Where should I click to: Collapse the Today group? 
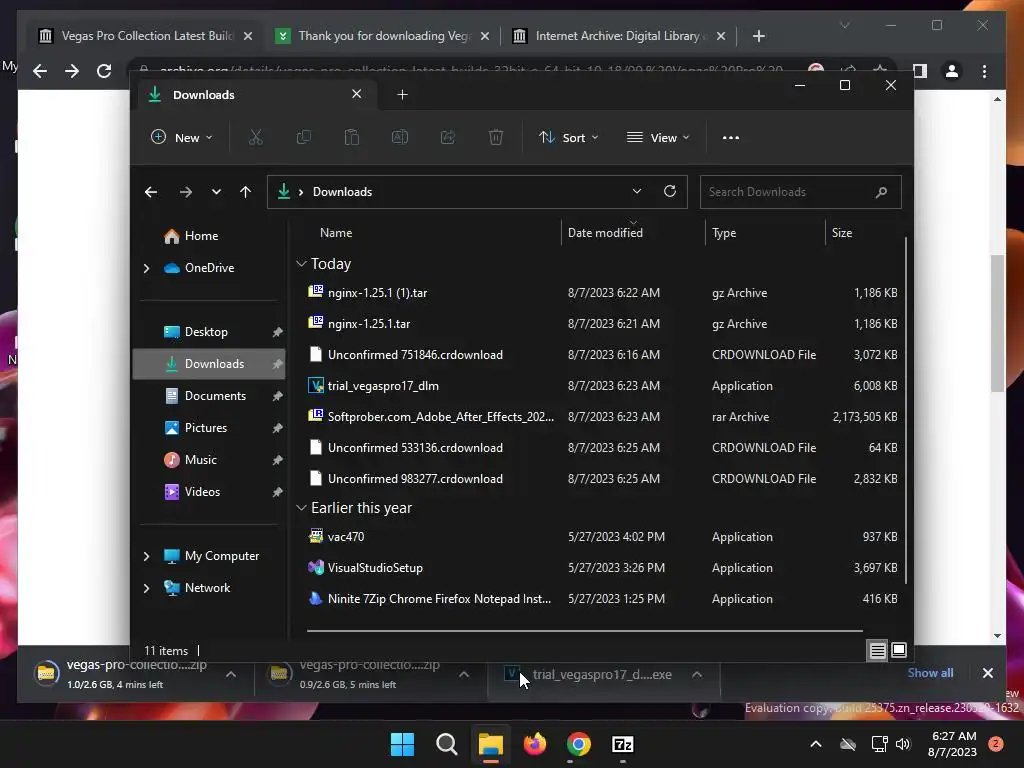[x=301, y=264]
